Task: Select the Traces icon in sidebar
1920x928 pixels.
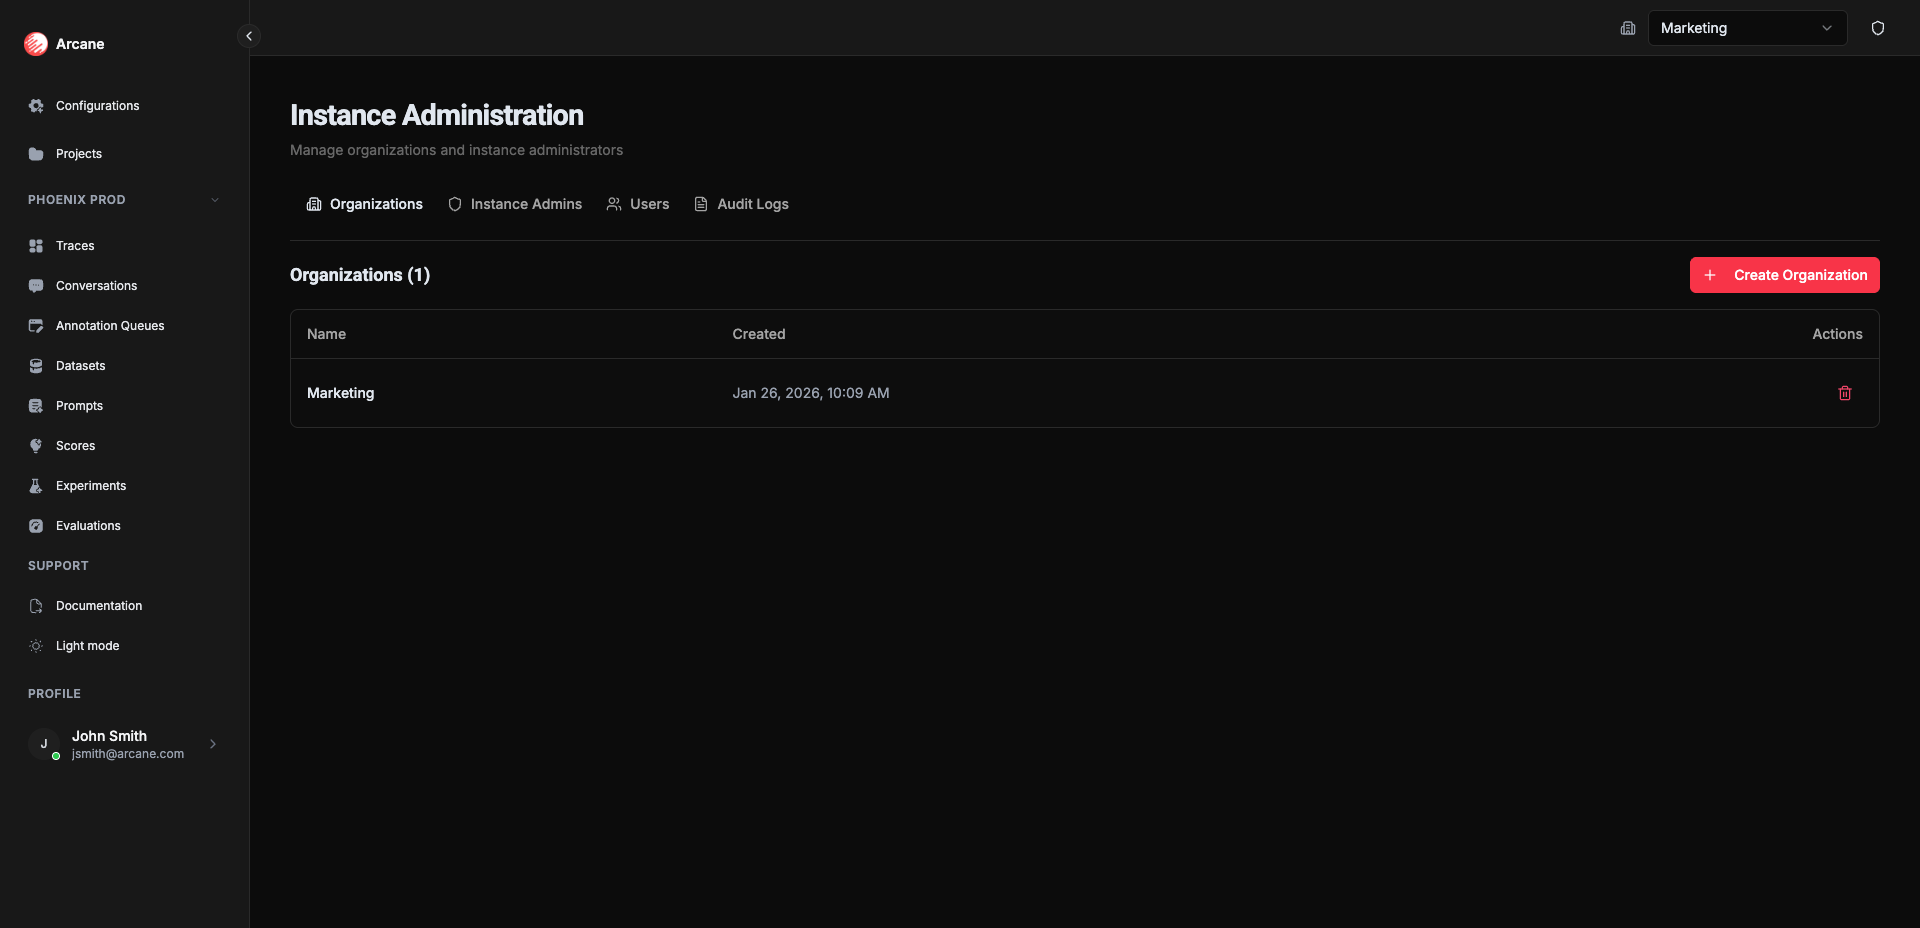Action: pos(36,245)
